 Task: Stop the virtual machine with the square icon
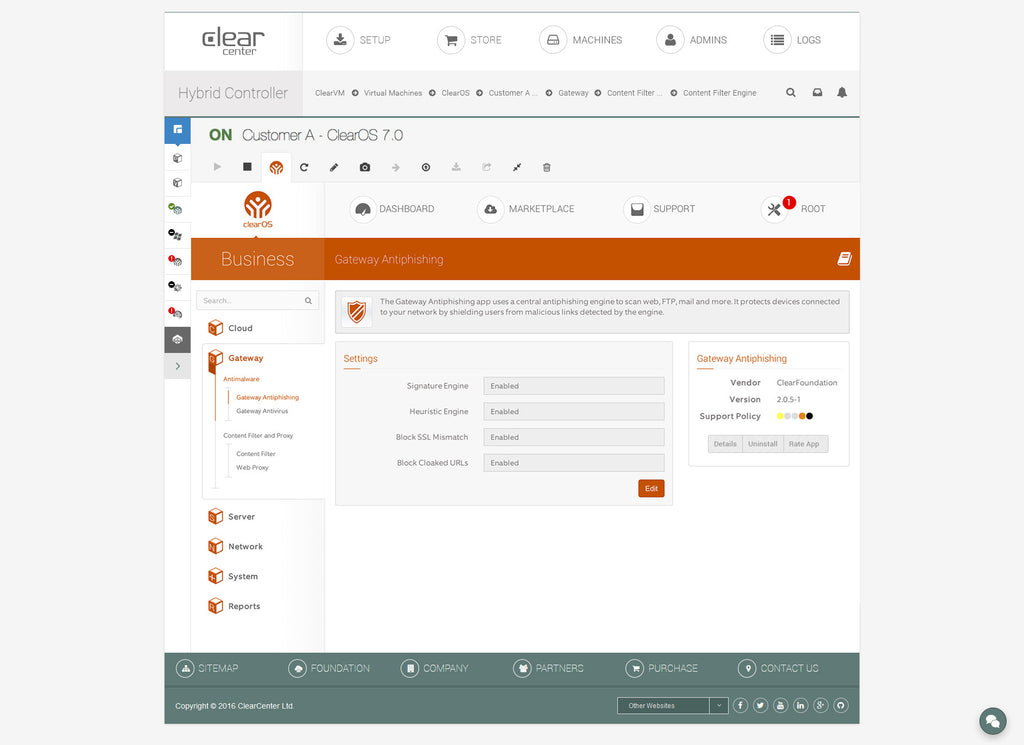(x=248, y=167)
